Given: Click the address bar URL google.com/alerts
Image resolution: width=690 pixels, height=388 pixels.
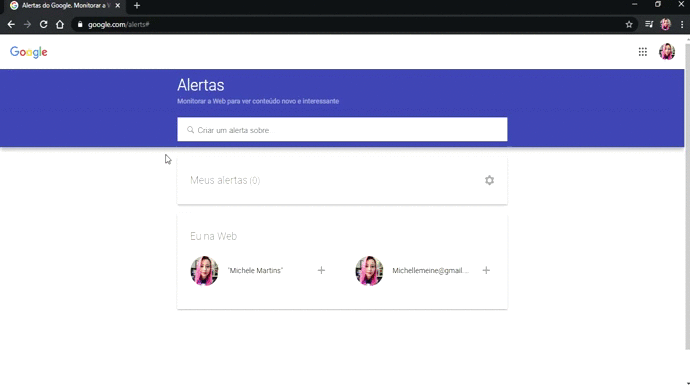Looking at the screenshot, I should click(118, 25).
